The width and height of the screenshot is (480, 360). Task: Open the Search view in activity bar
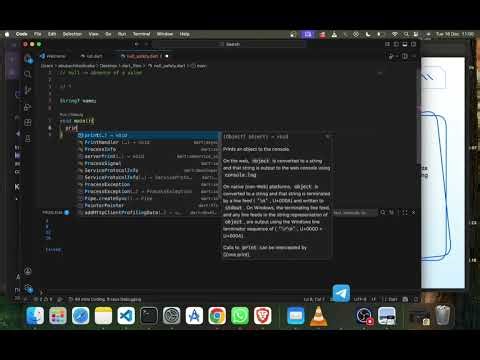tap(28, 74)
